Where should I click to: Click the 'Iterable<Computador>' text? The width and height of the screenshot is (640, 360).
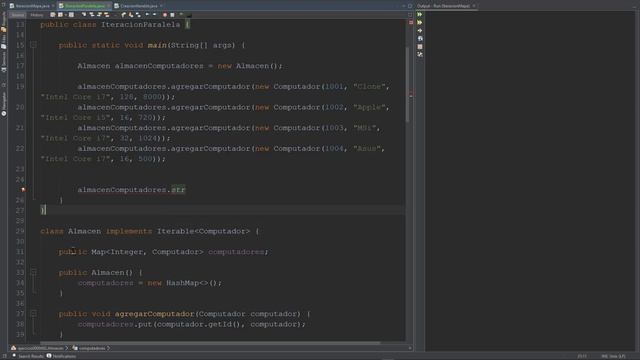pos(203,231)
